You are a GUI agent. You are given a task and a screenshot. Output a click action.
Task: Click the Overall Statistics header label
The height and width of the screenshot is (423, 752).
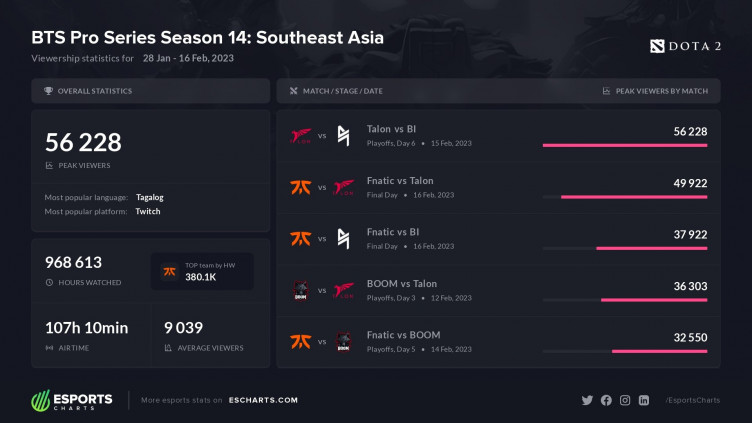coord(95,91)
